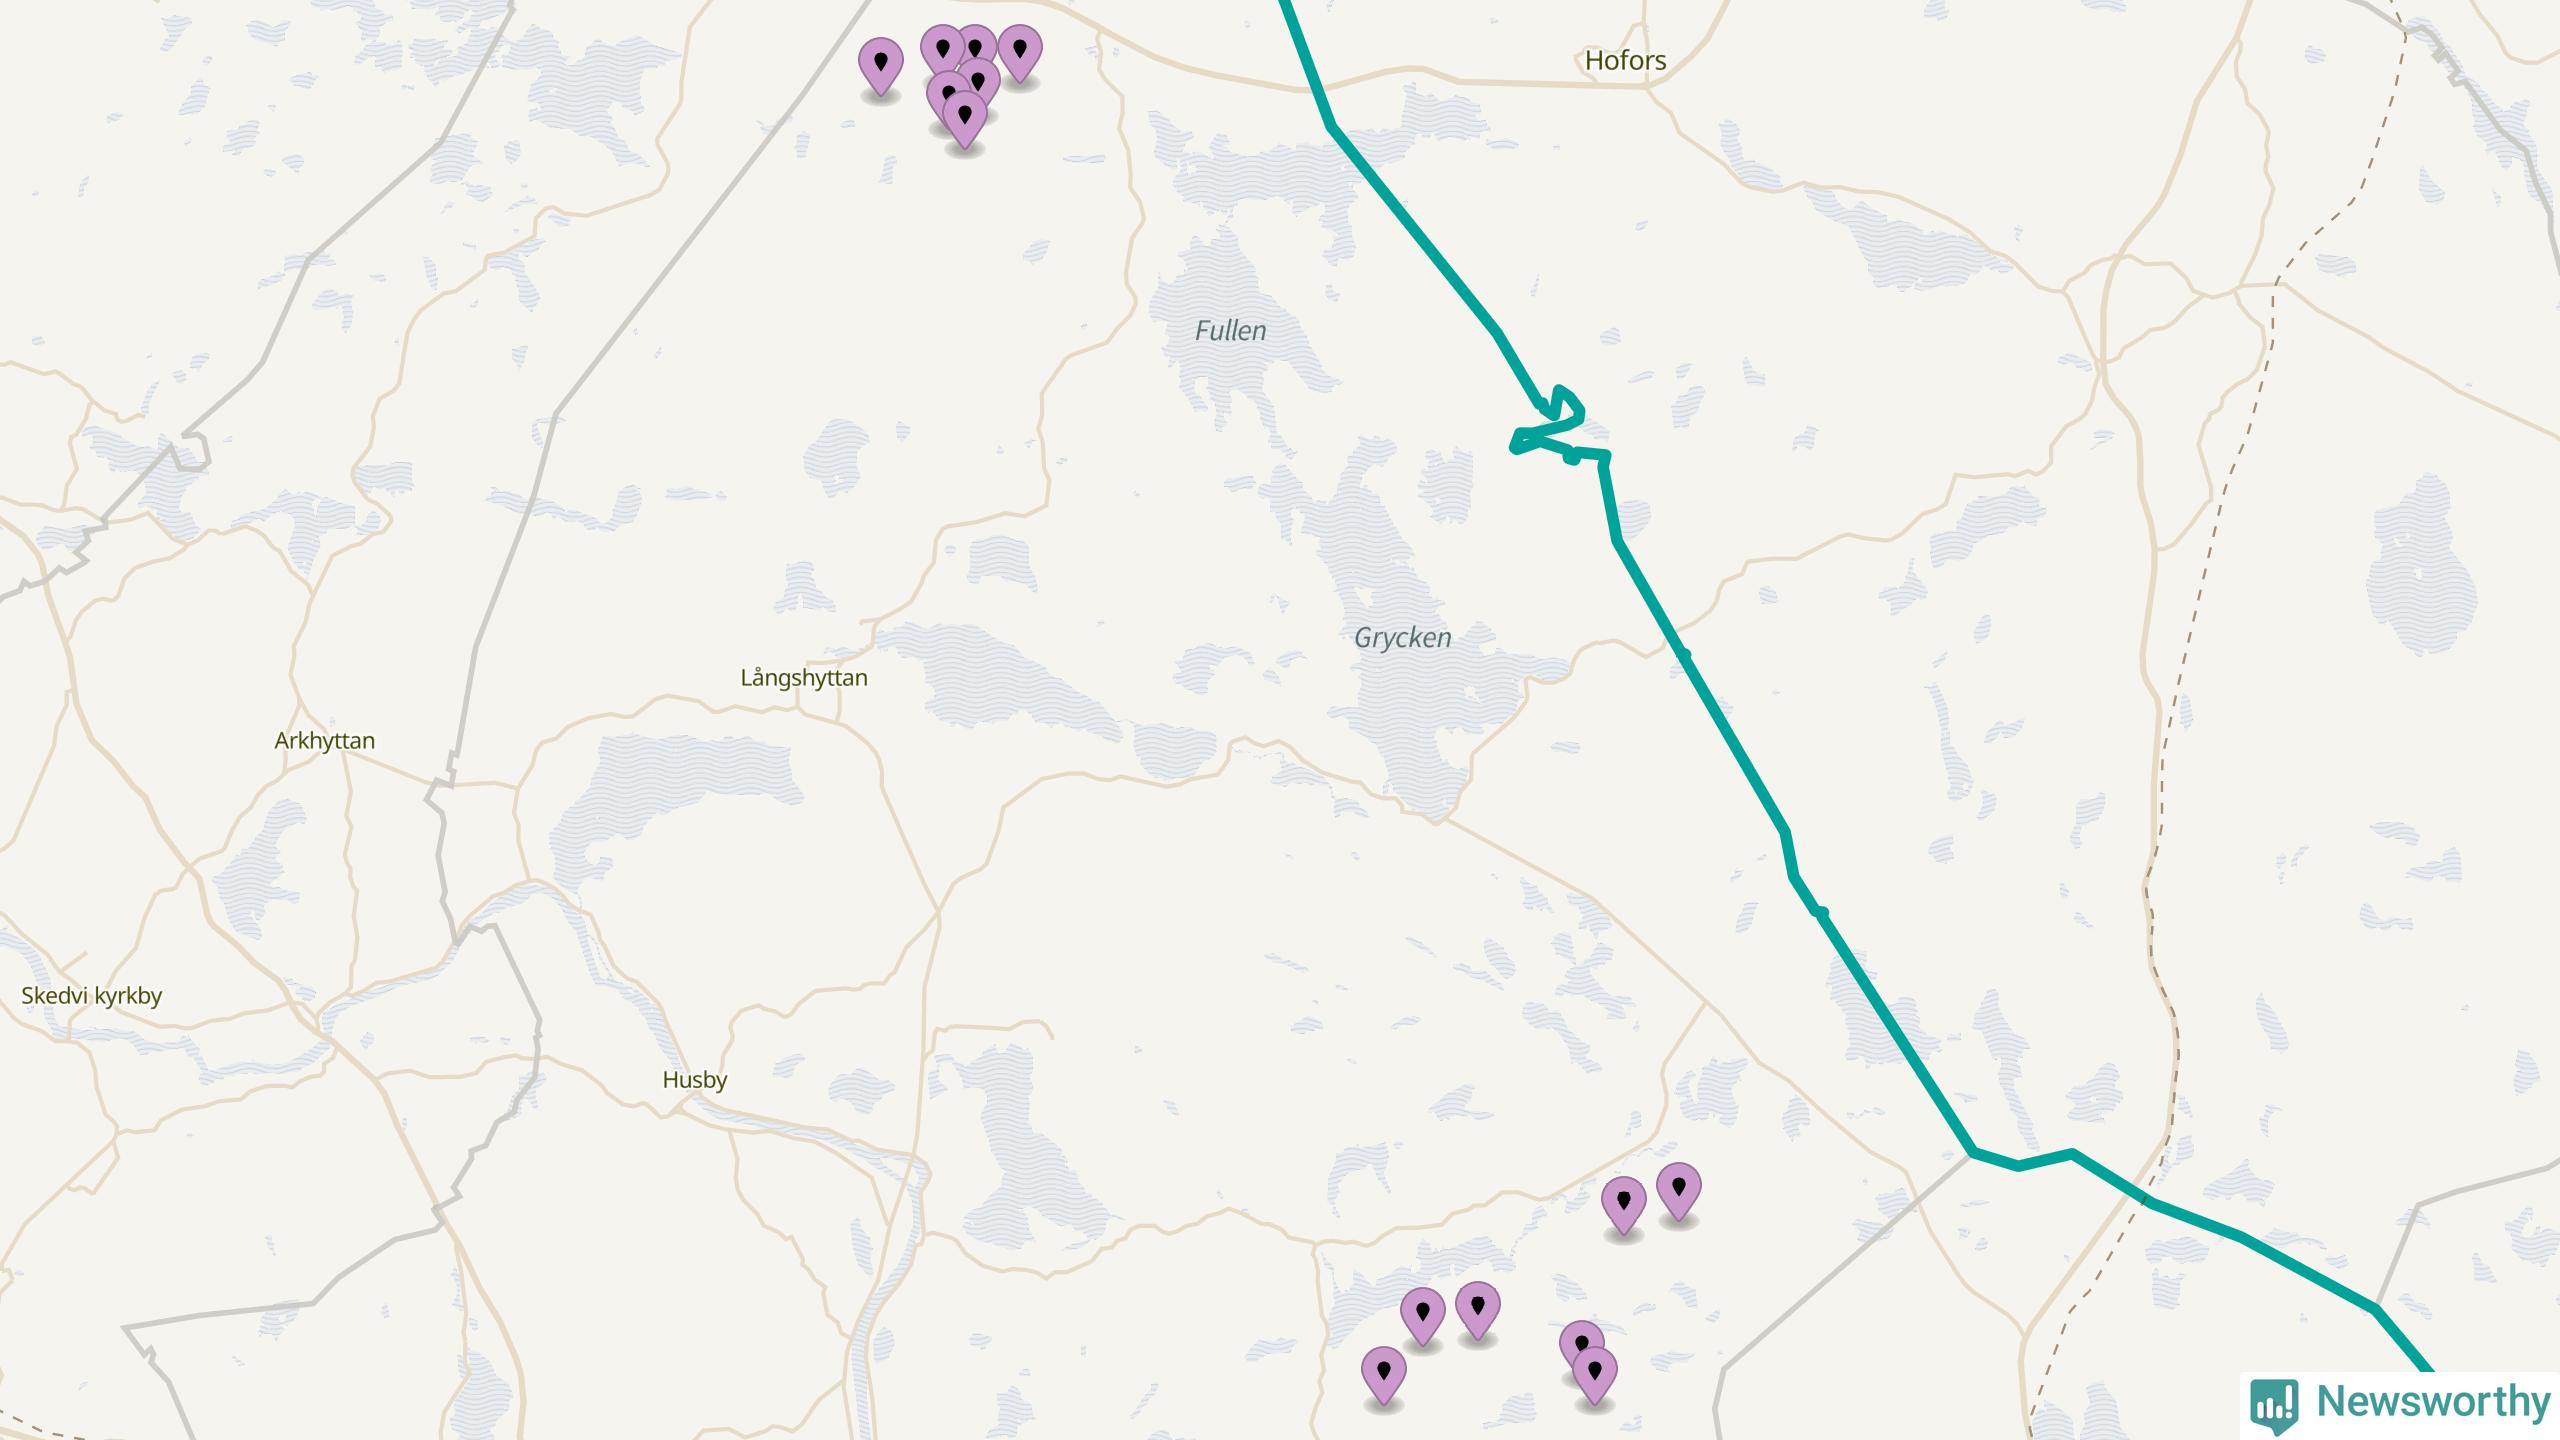Screen dimensions: 2560x1440
Task: Click the lower marker of the overlapping southern pair
Action: coord(1594,1375)
